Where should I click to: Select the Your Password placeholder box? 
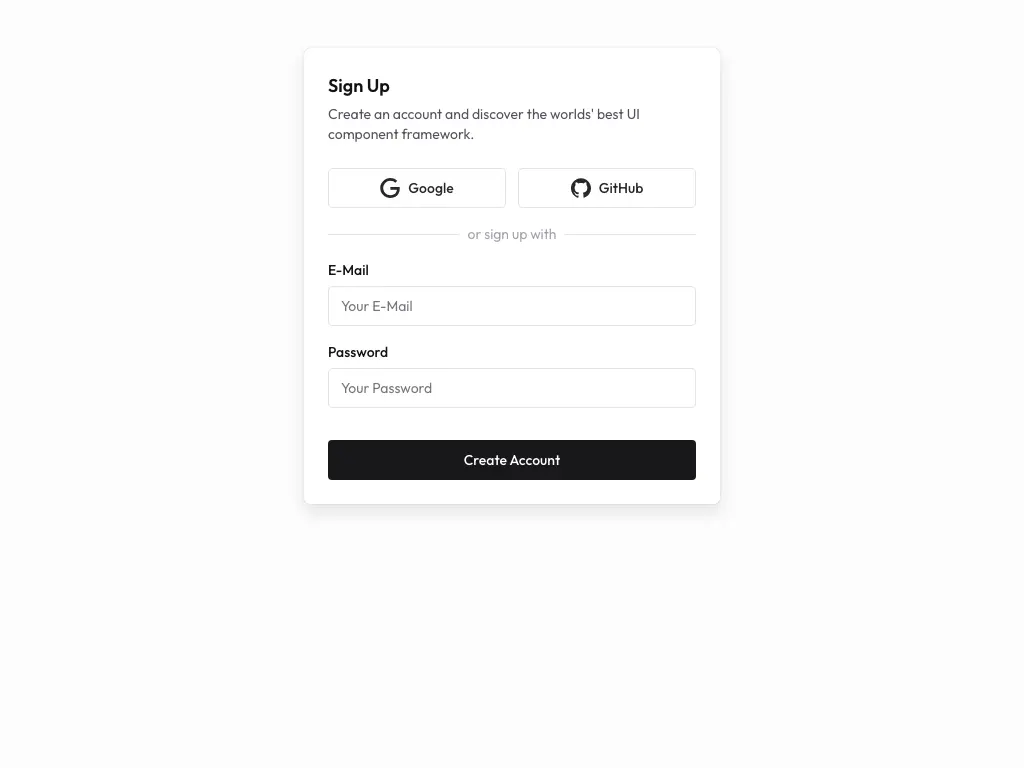[x=512, y=388]
